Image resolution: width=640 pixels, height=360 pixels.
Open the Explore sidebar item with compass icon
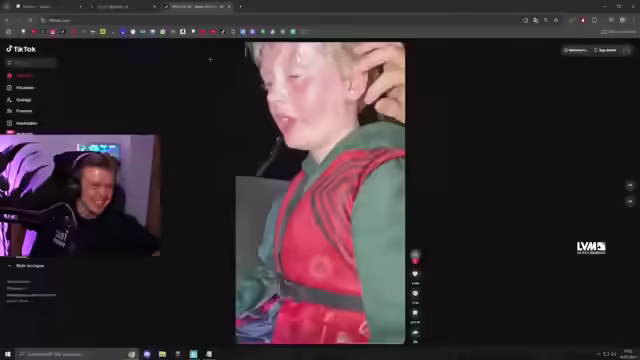[x=20, y=88]
